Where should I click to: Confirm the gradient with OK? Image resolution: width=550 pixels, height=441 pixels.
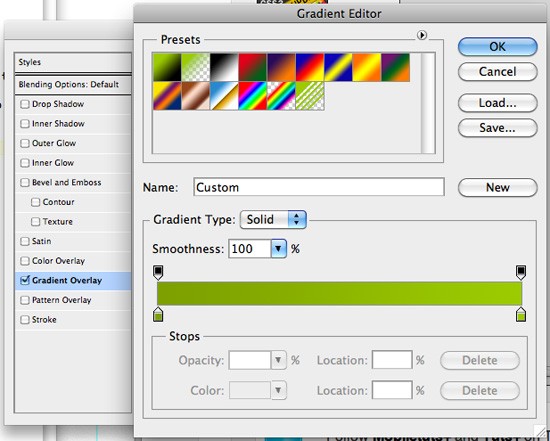tap(497, 47)
